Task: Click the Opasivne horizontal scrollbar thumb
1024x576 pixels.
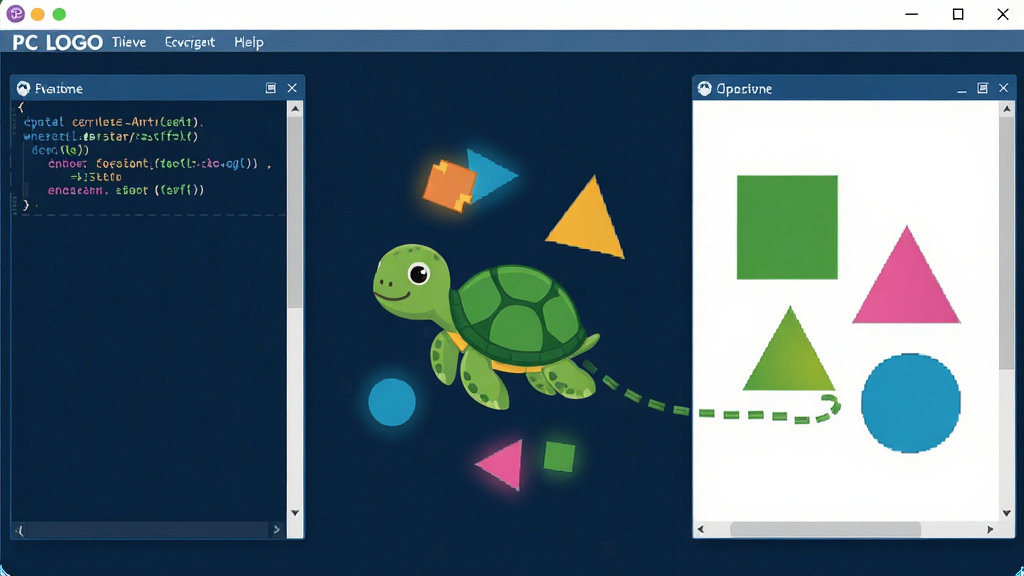Action: [x=825, y=529]
